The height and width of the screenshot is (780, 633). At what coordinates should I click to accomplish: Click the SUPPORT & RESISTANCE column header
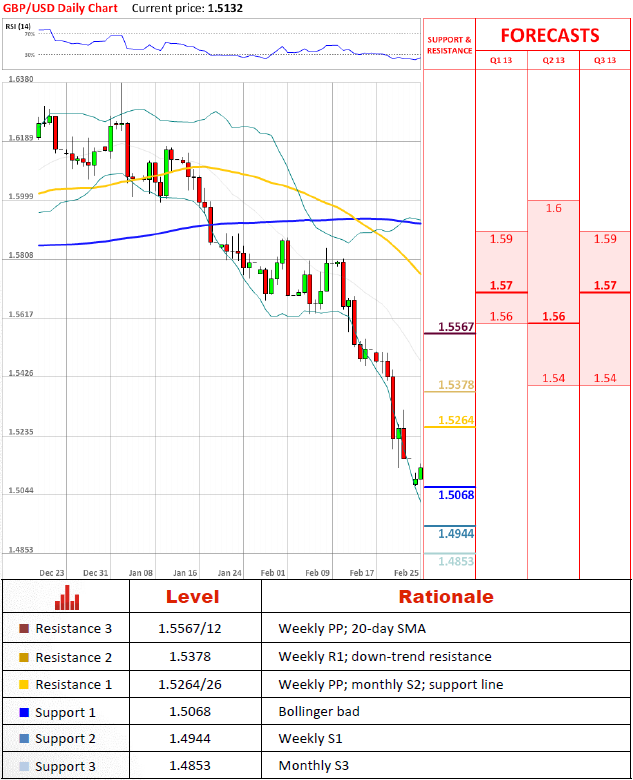click(449, 45)
